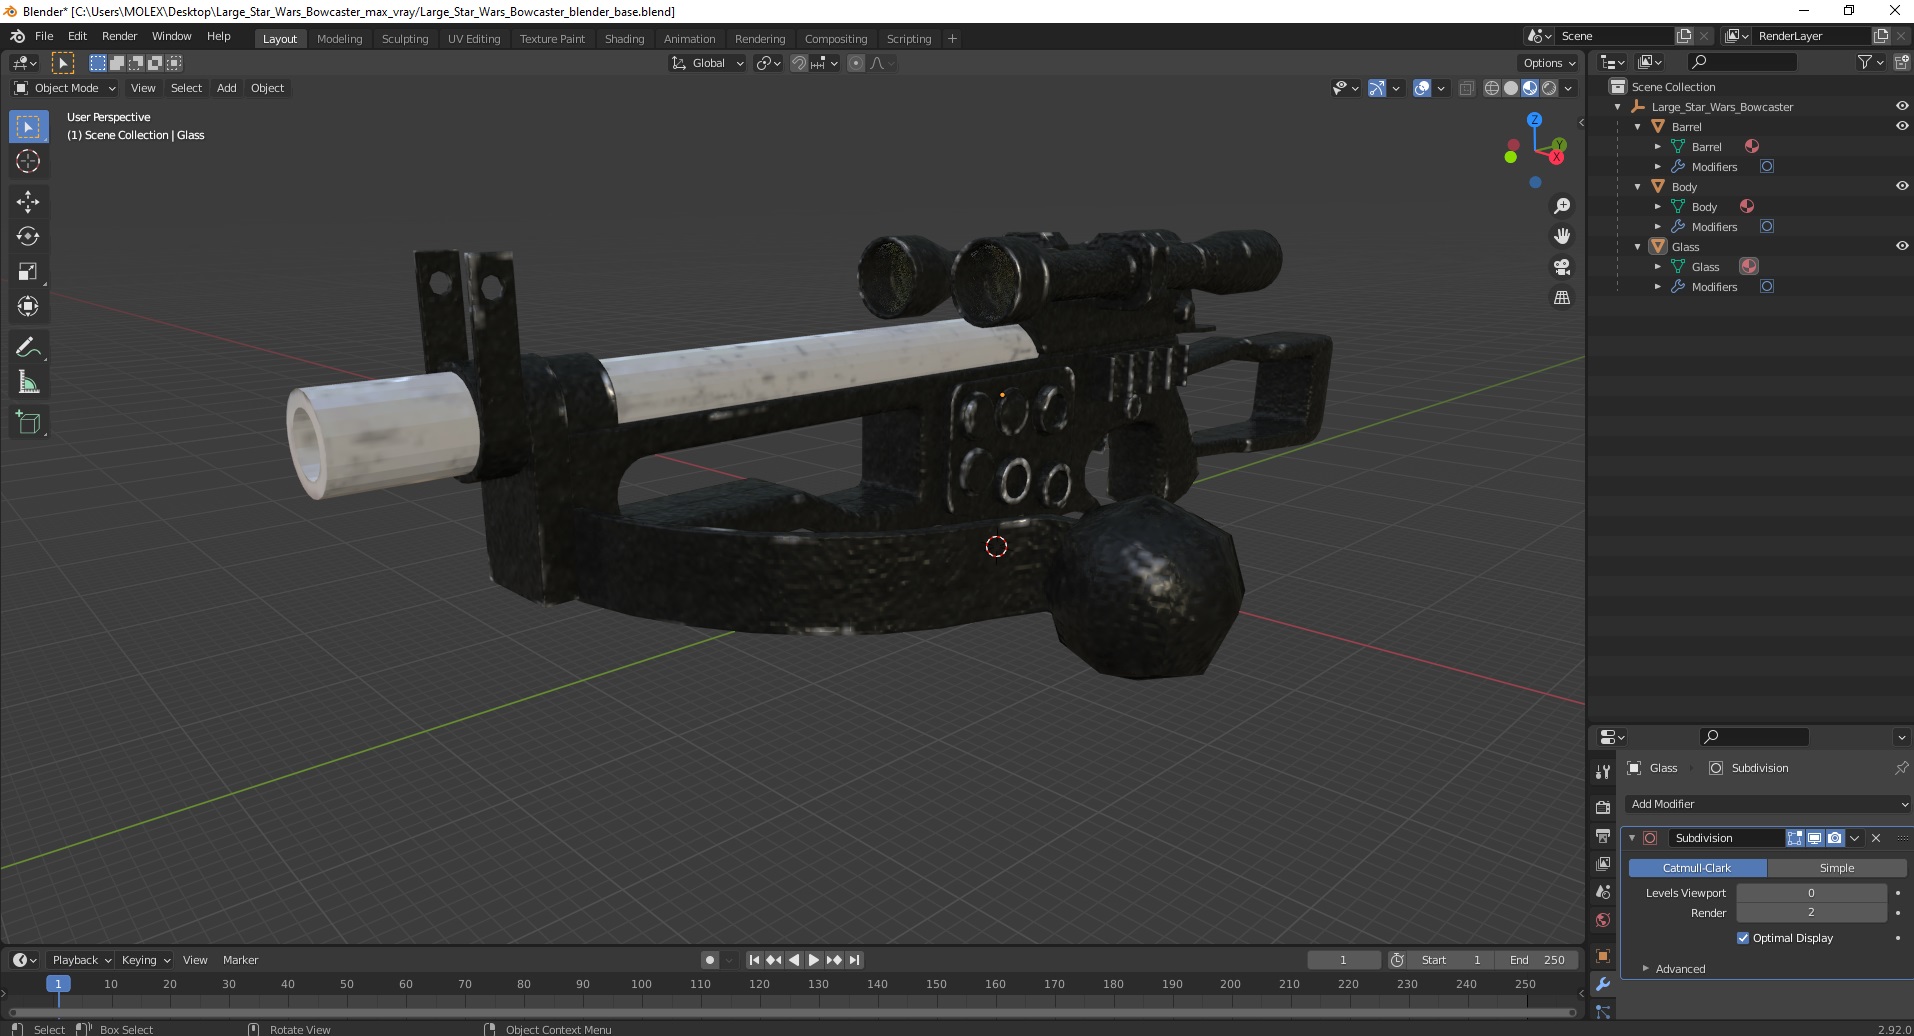Open Tool properties tab icon

point(1603,772)
